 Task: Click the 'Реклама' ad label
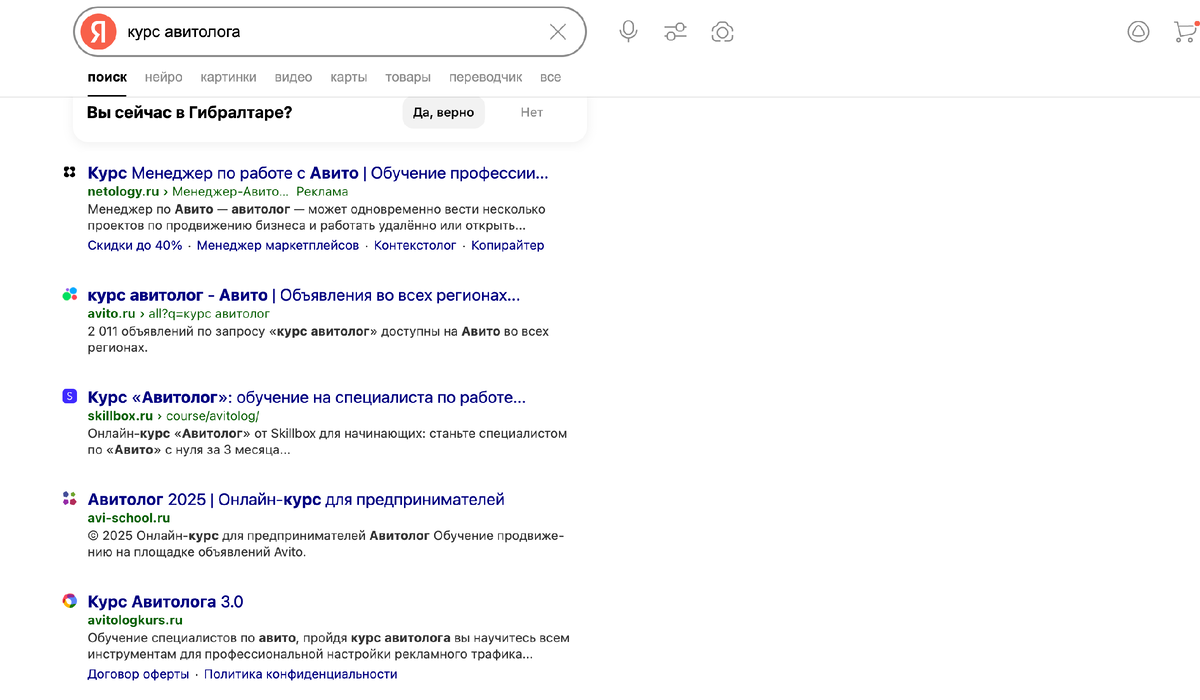(322, 191)
